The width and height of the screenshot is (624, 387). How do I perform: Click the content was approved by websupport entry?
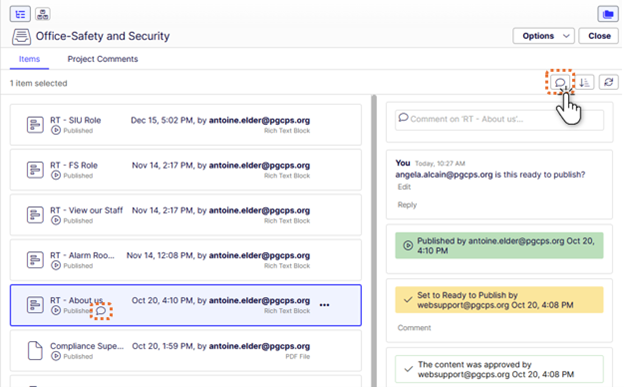pyautogui.click(x=499, y=369)
